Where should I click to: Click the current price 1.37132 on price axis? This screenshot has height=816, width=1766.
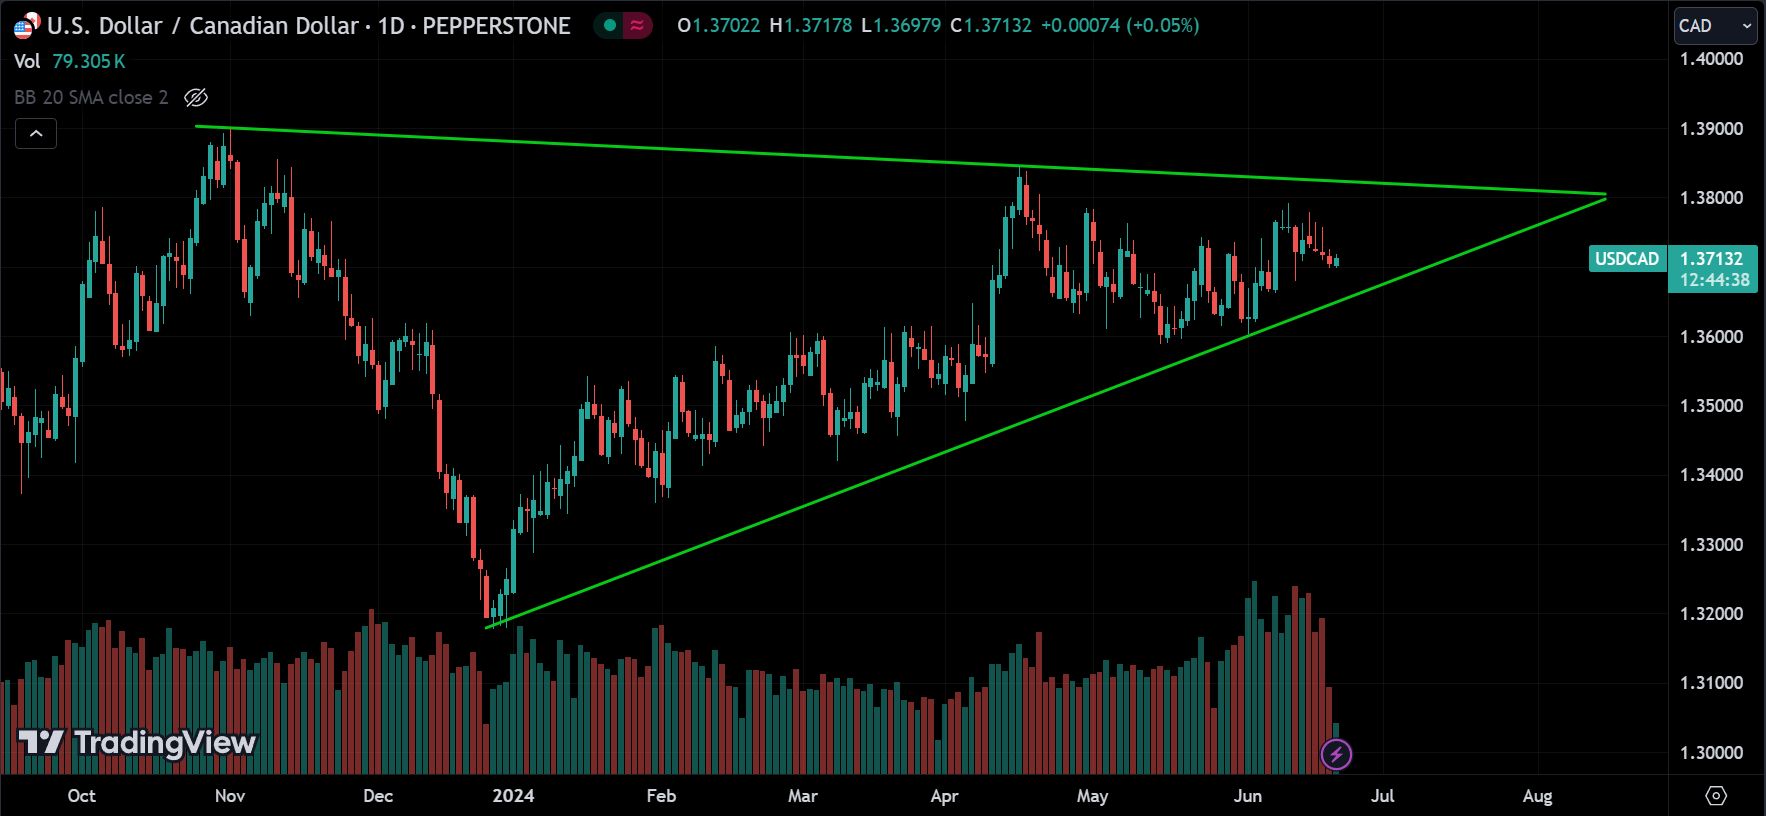point(1712,259)
